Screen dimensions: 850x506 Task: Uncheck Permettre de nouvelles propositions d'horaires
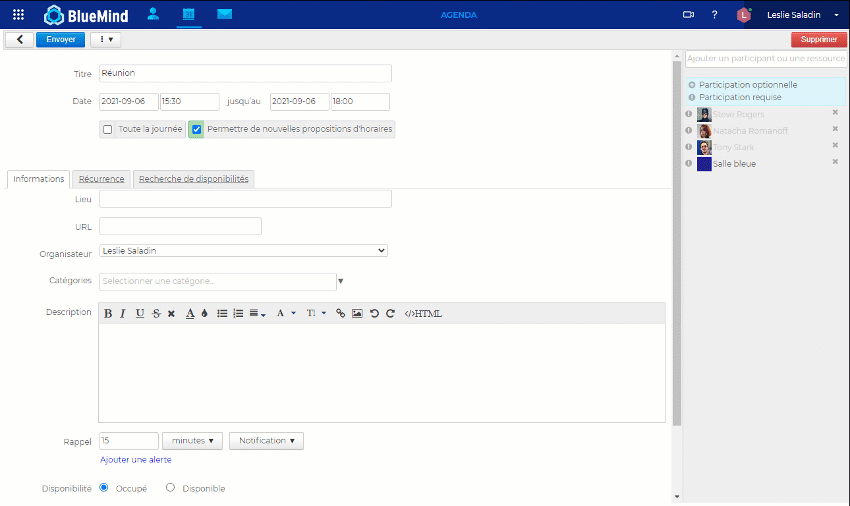[x=197, y=129]
